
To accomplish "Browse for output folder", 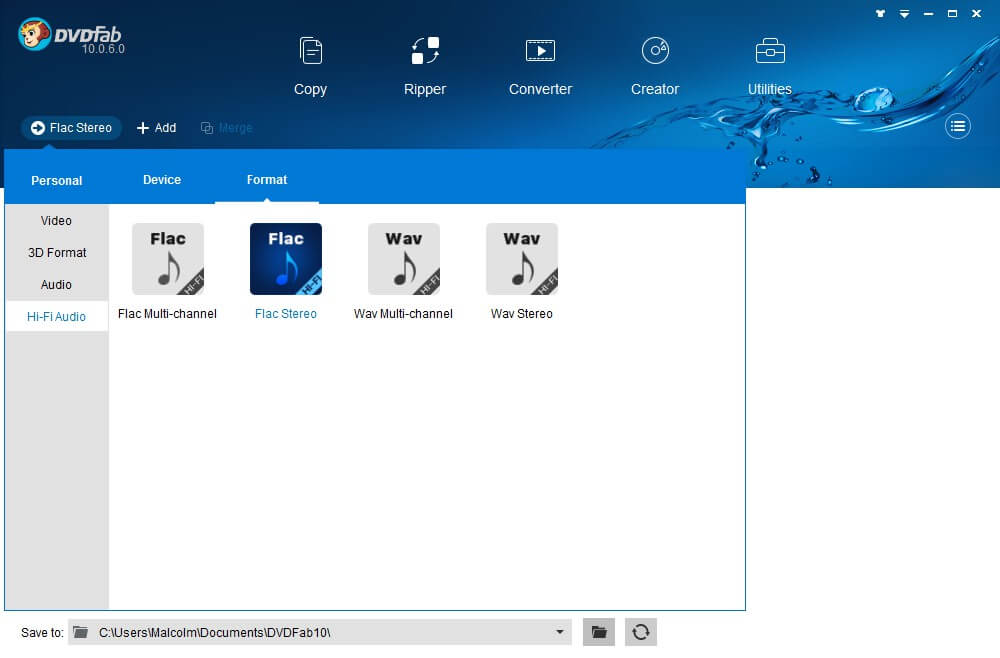I will click(599, 632).
